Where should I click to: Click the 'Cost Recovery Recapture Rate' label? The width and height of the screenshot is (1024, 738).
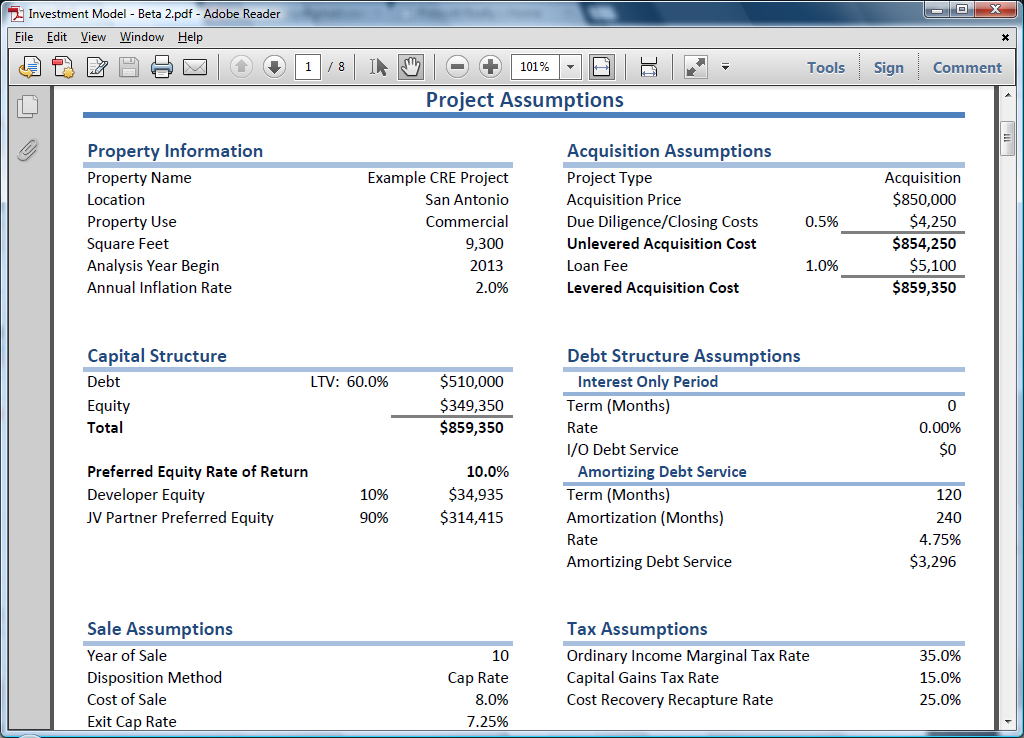coord(670,700)
